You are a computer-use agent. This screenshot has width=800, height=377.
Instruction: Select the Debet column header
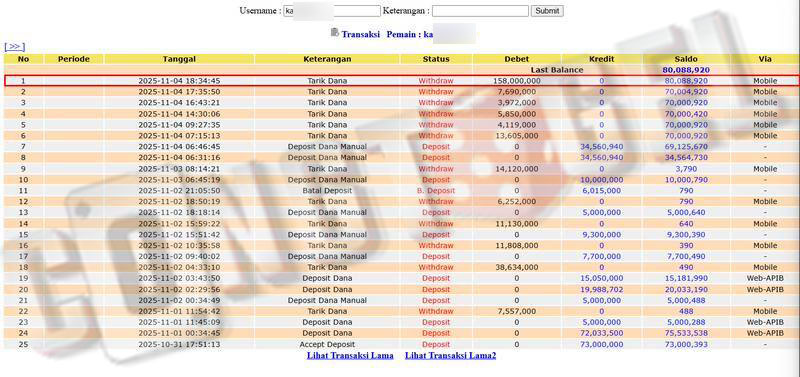point(517,59)
